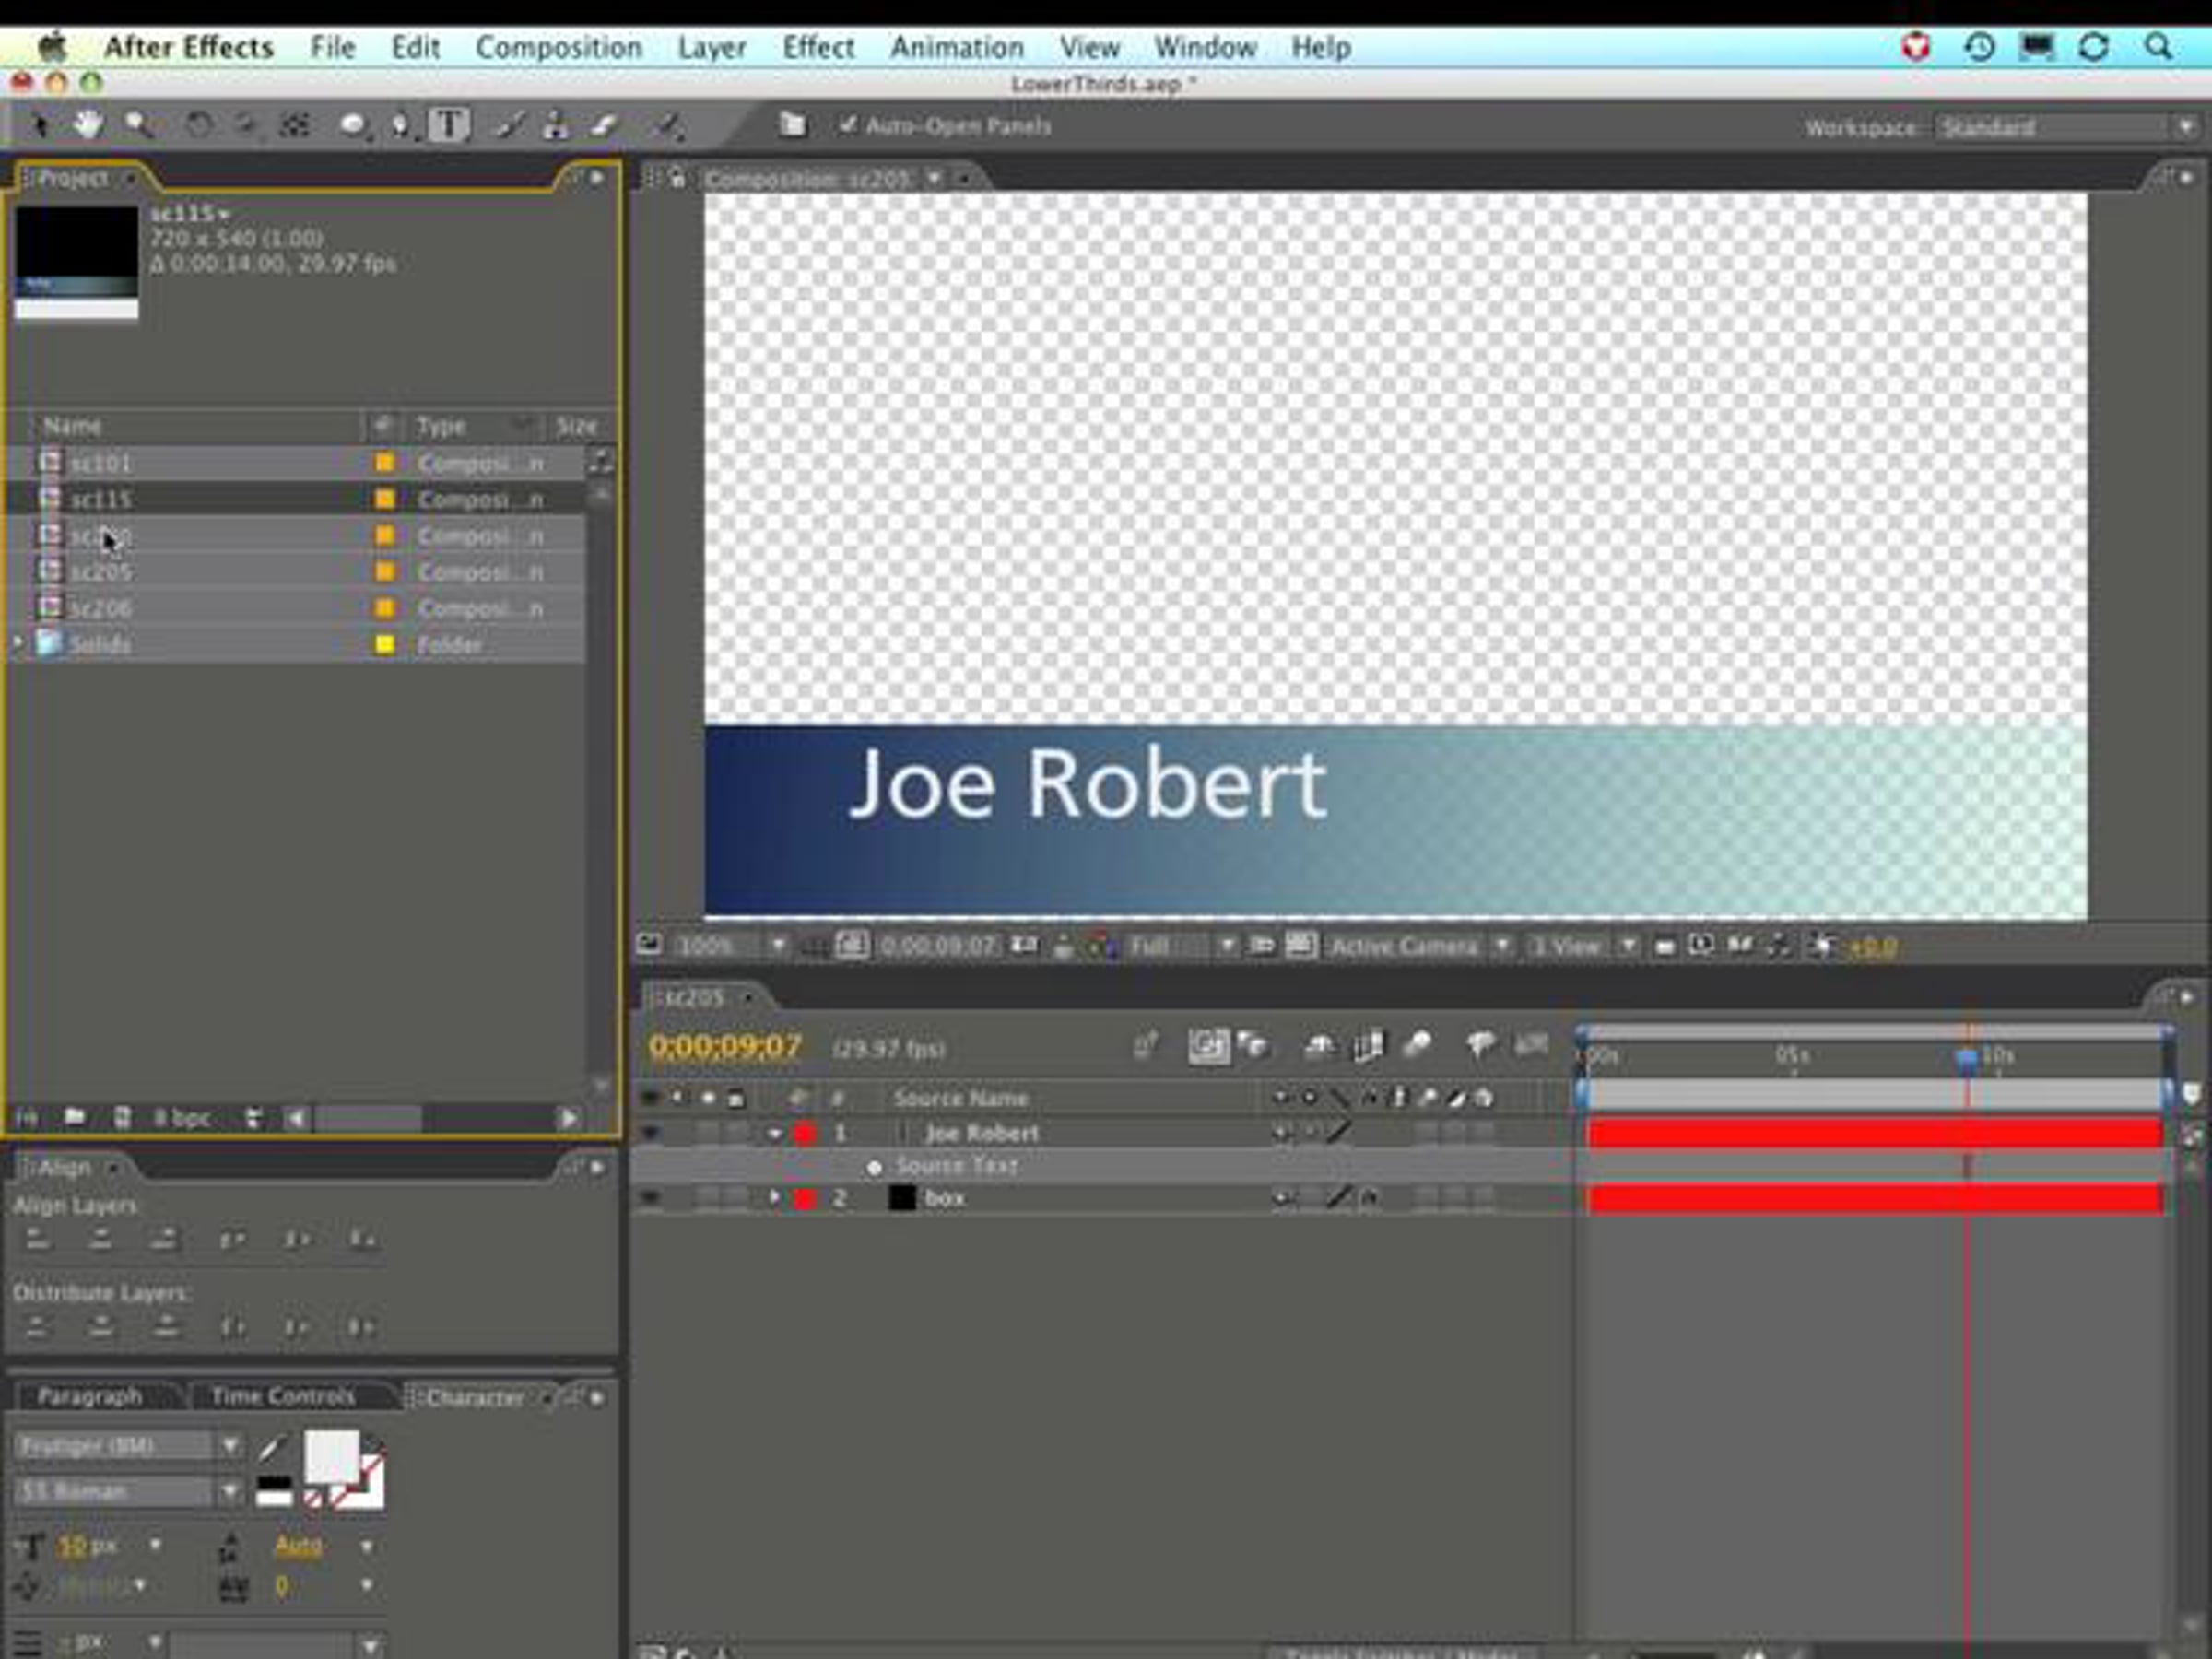Click the timeline current time 0;00;09;07
This screenshot has width=2212, height=1659.
pyautogui.click(x=725, y=1046)
